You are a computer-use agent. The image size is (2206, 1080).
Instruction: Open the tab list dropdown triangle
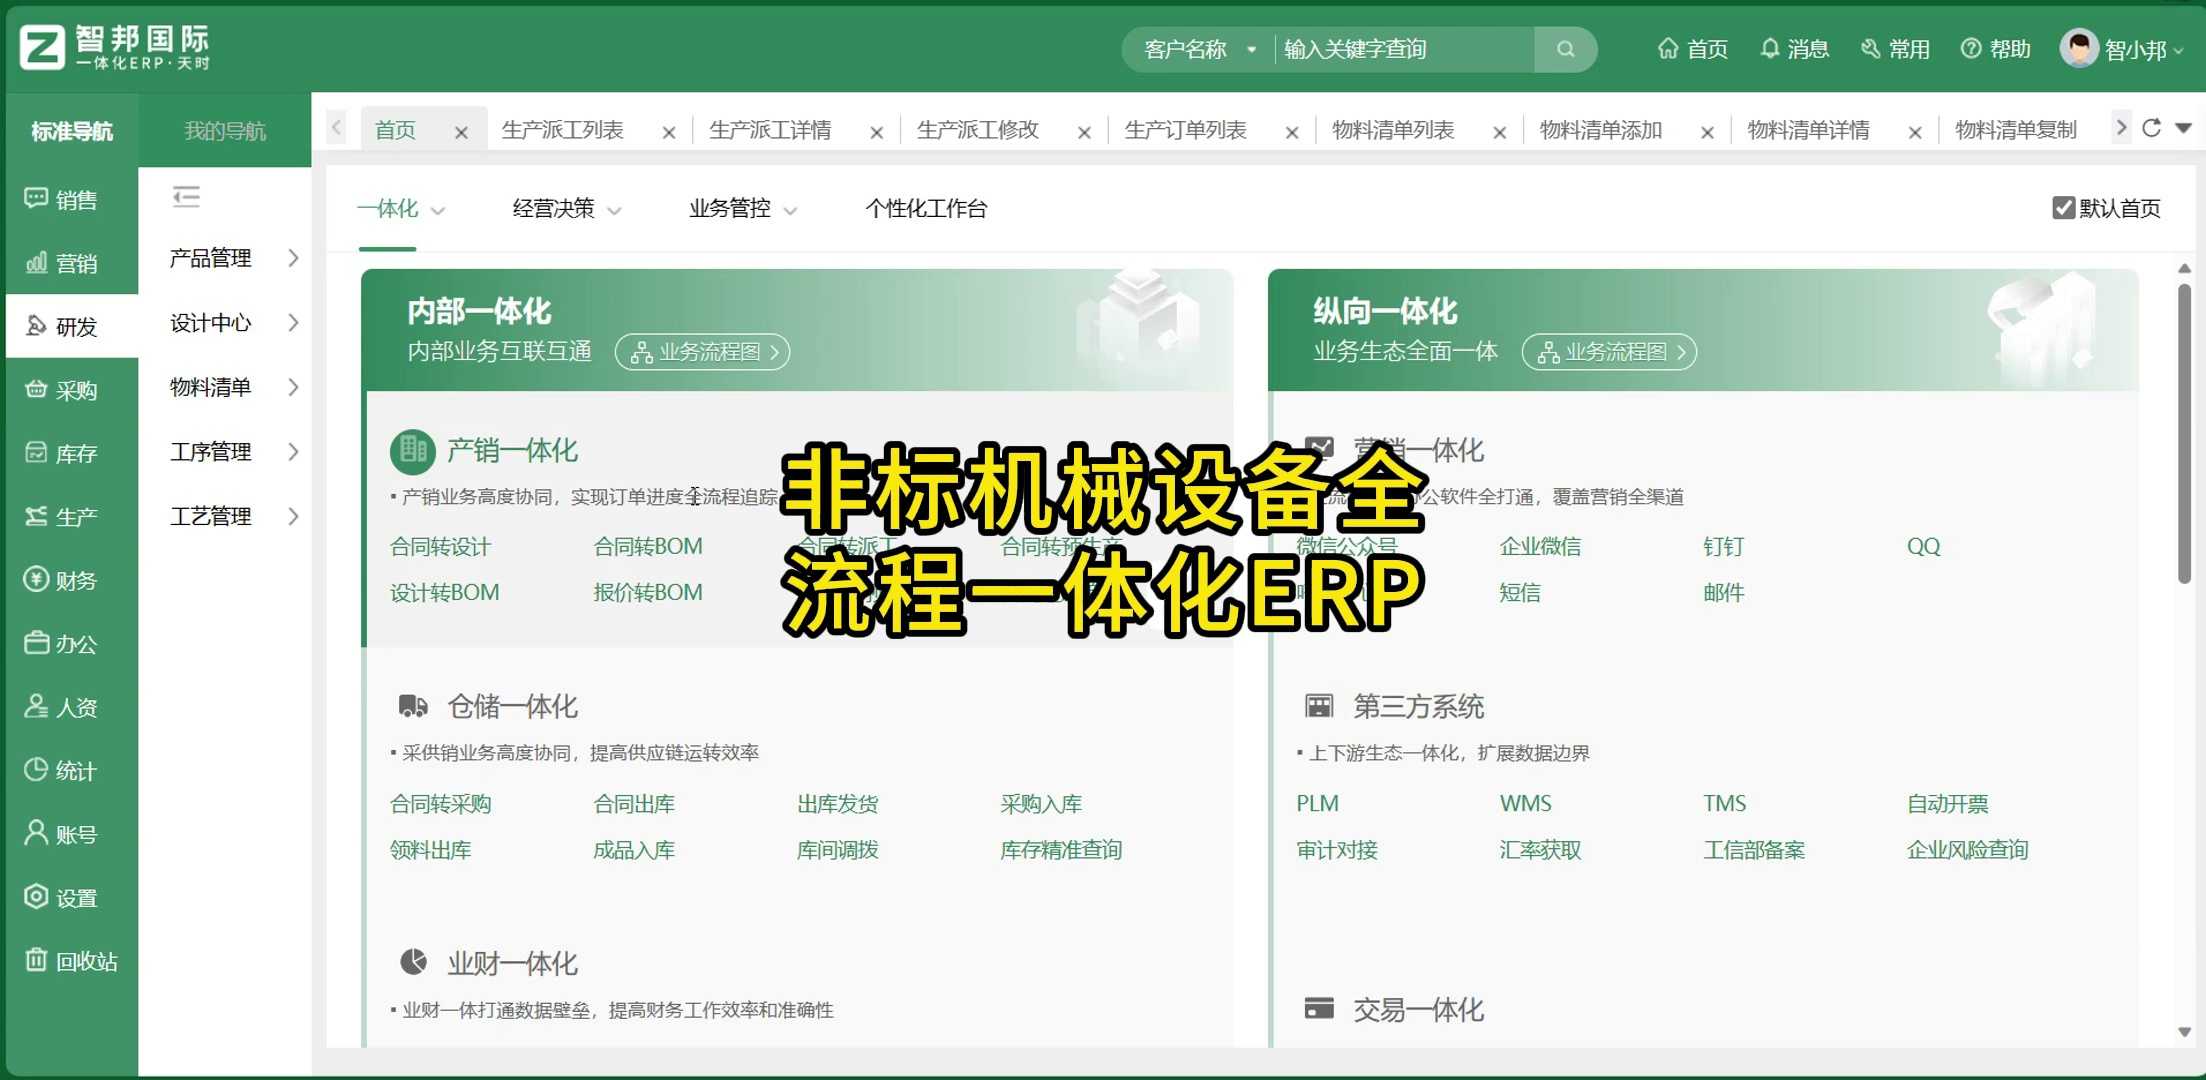tap(2184, 128)
